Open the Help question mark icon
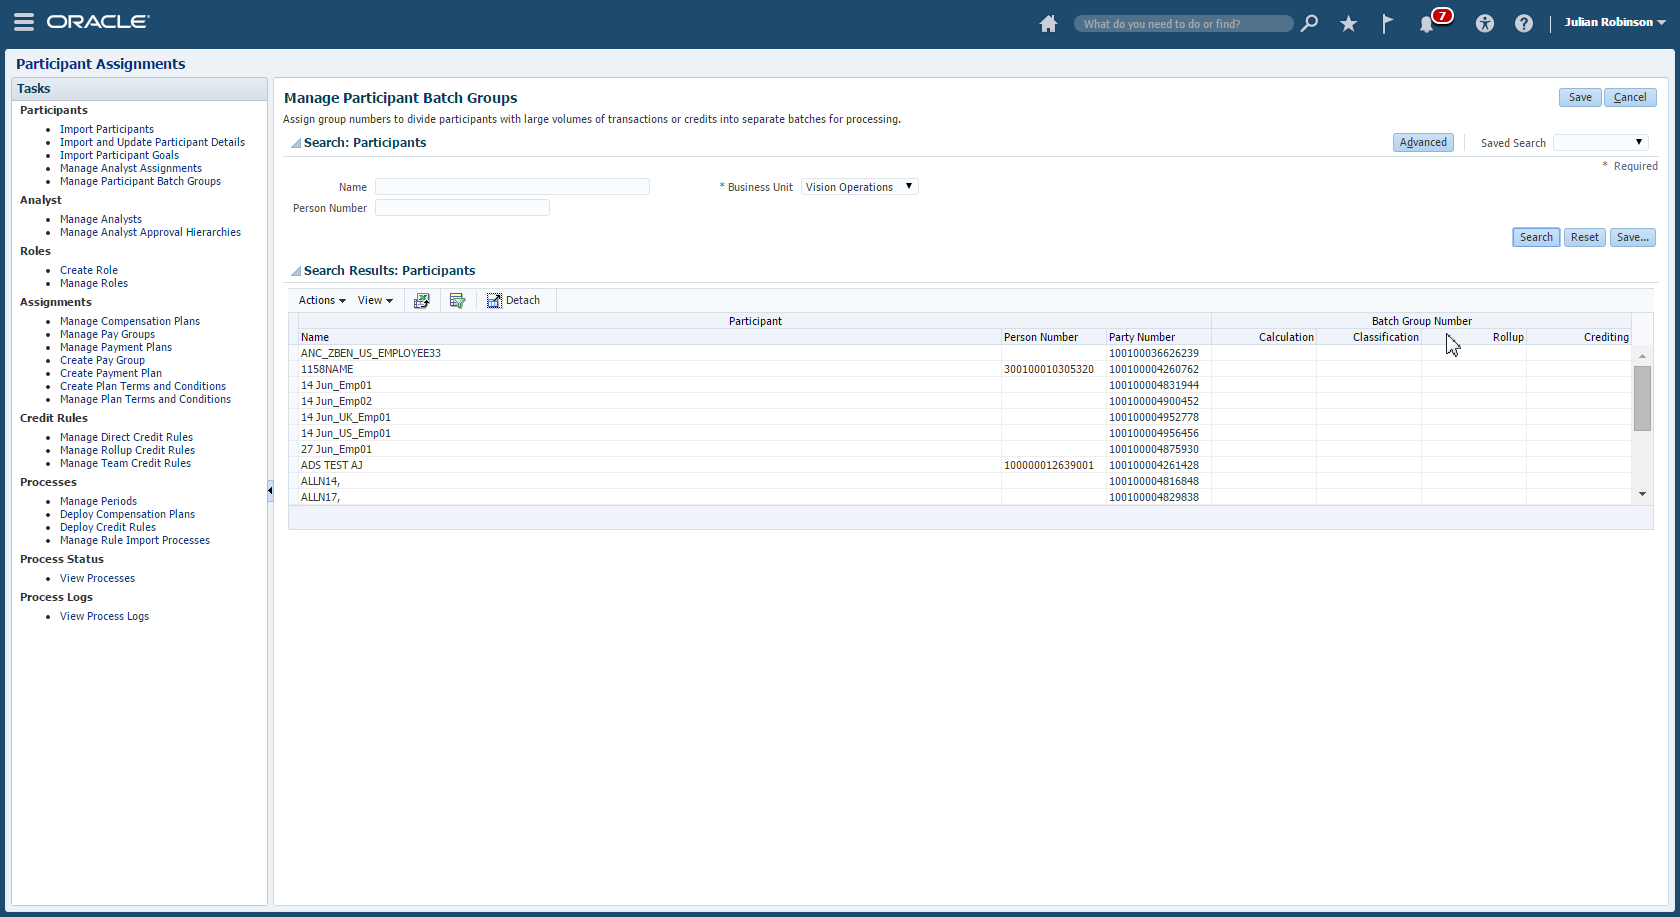This screenshot has width=1680, height=917. coord(1524,23)
